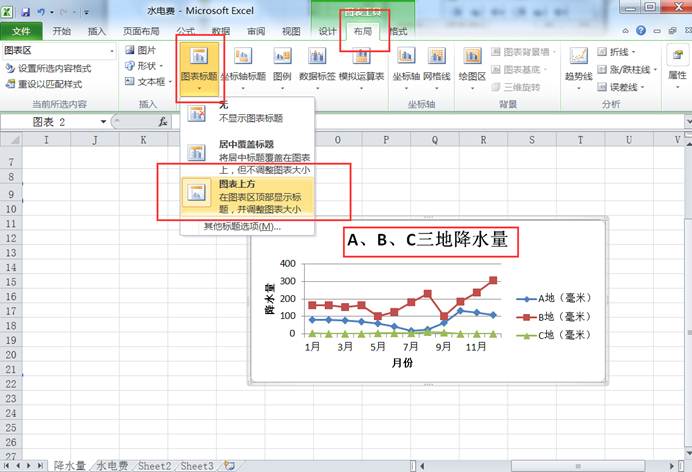The width and height of the screenshot is (692, 472).
Task: Select the 趋势线 trendline icon
Action: click(578, 64)
